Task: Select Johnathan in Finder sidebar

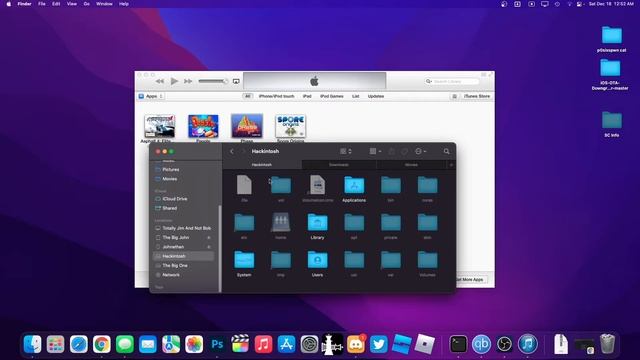Action: (173, 247)
